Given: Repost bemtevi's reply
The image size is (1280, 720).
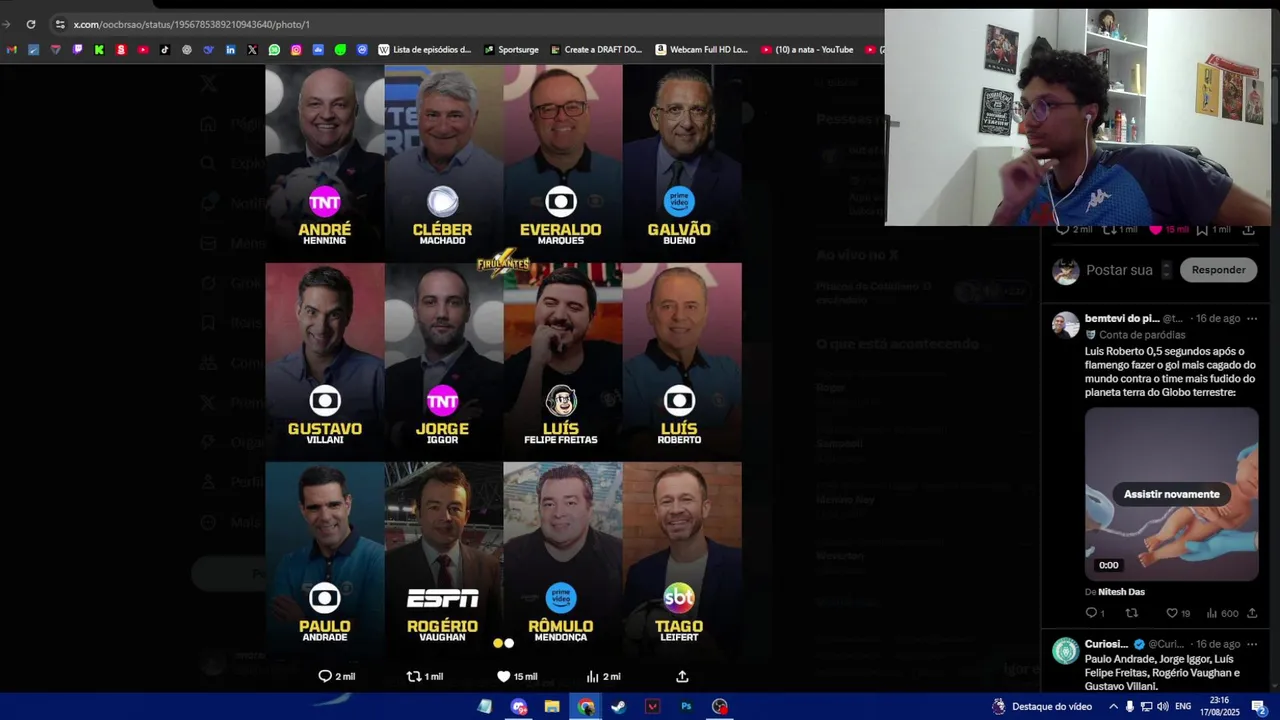Looking at the screenshot, I should 1132,613.
